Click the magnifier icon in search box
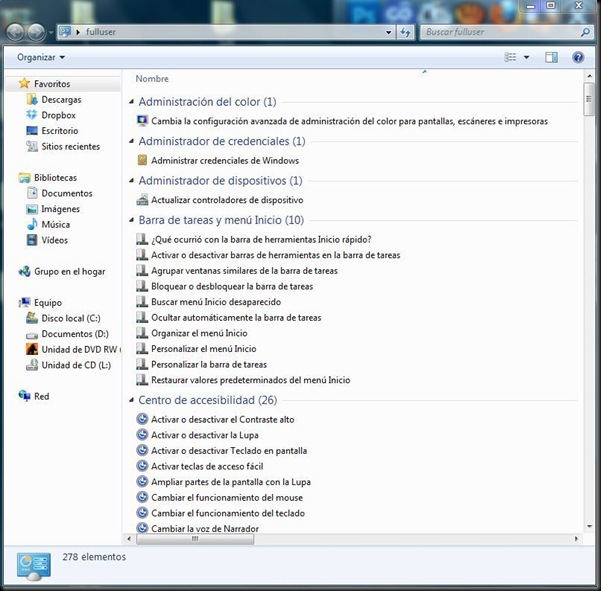The image size is (601, 591). [585, 32]
